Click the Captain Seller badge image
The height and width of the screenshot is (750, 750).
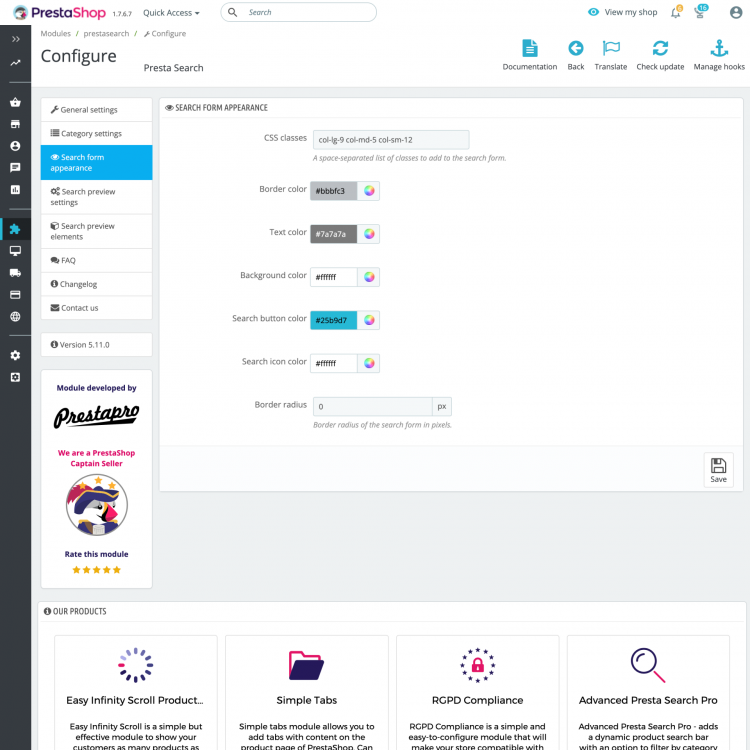coord(97,505)
